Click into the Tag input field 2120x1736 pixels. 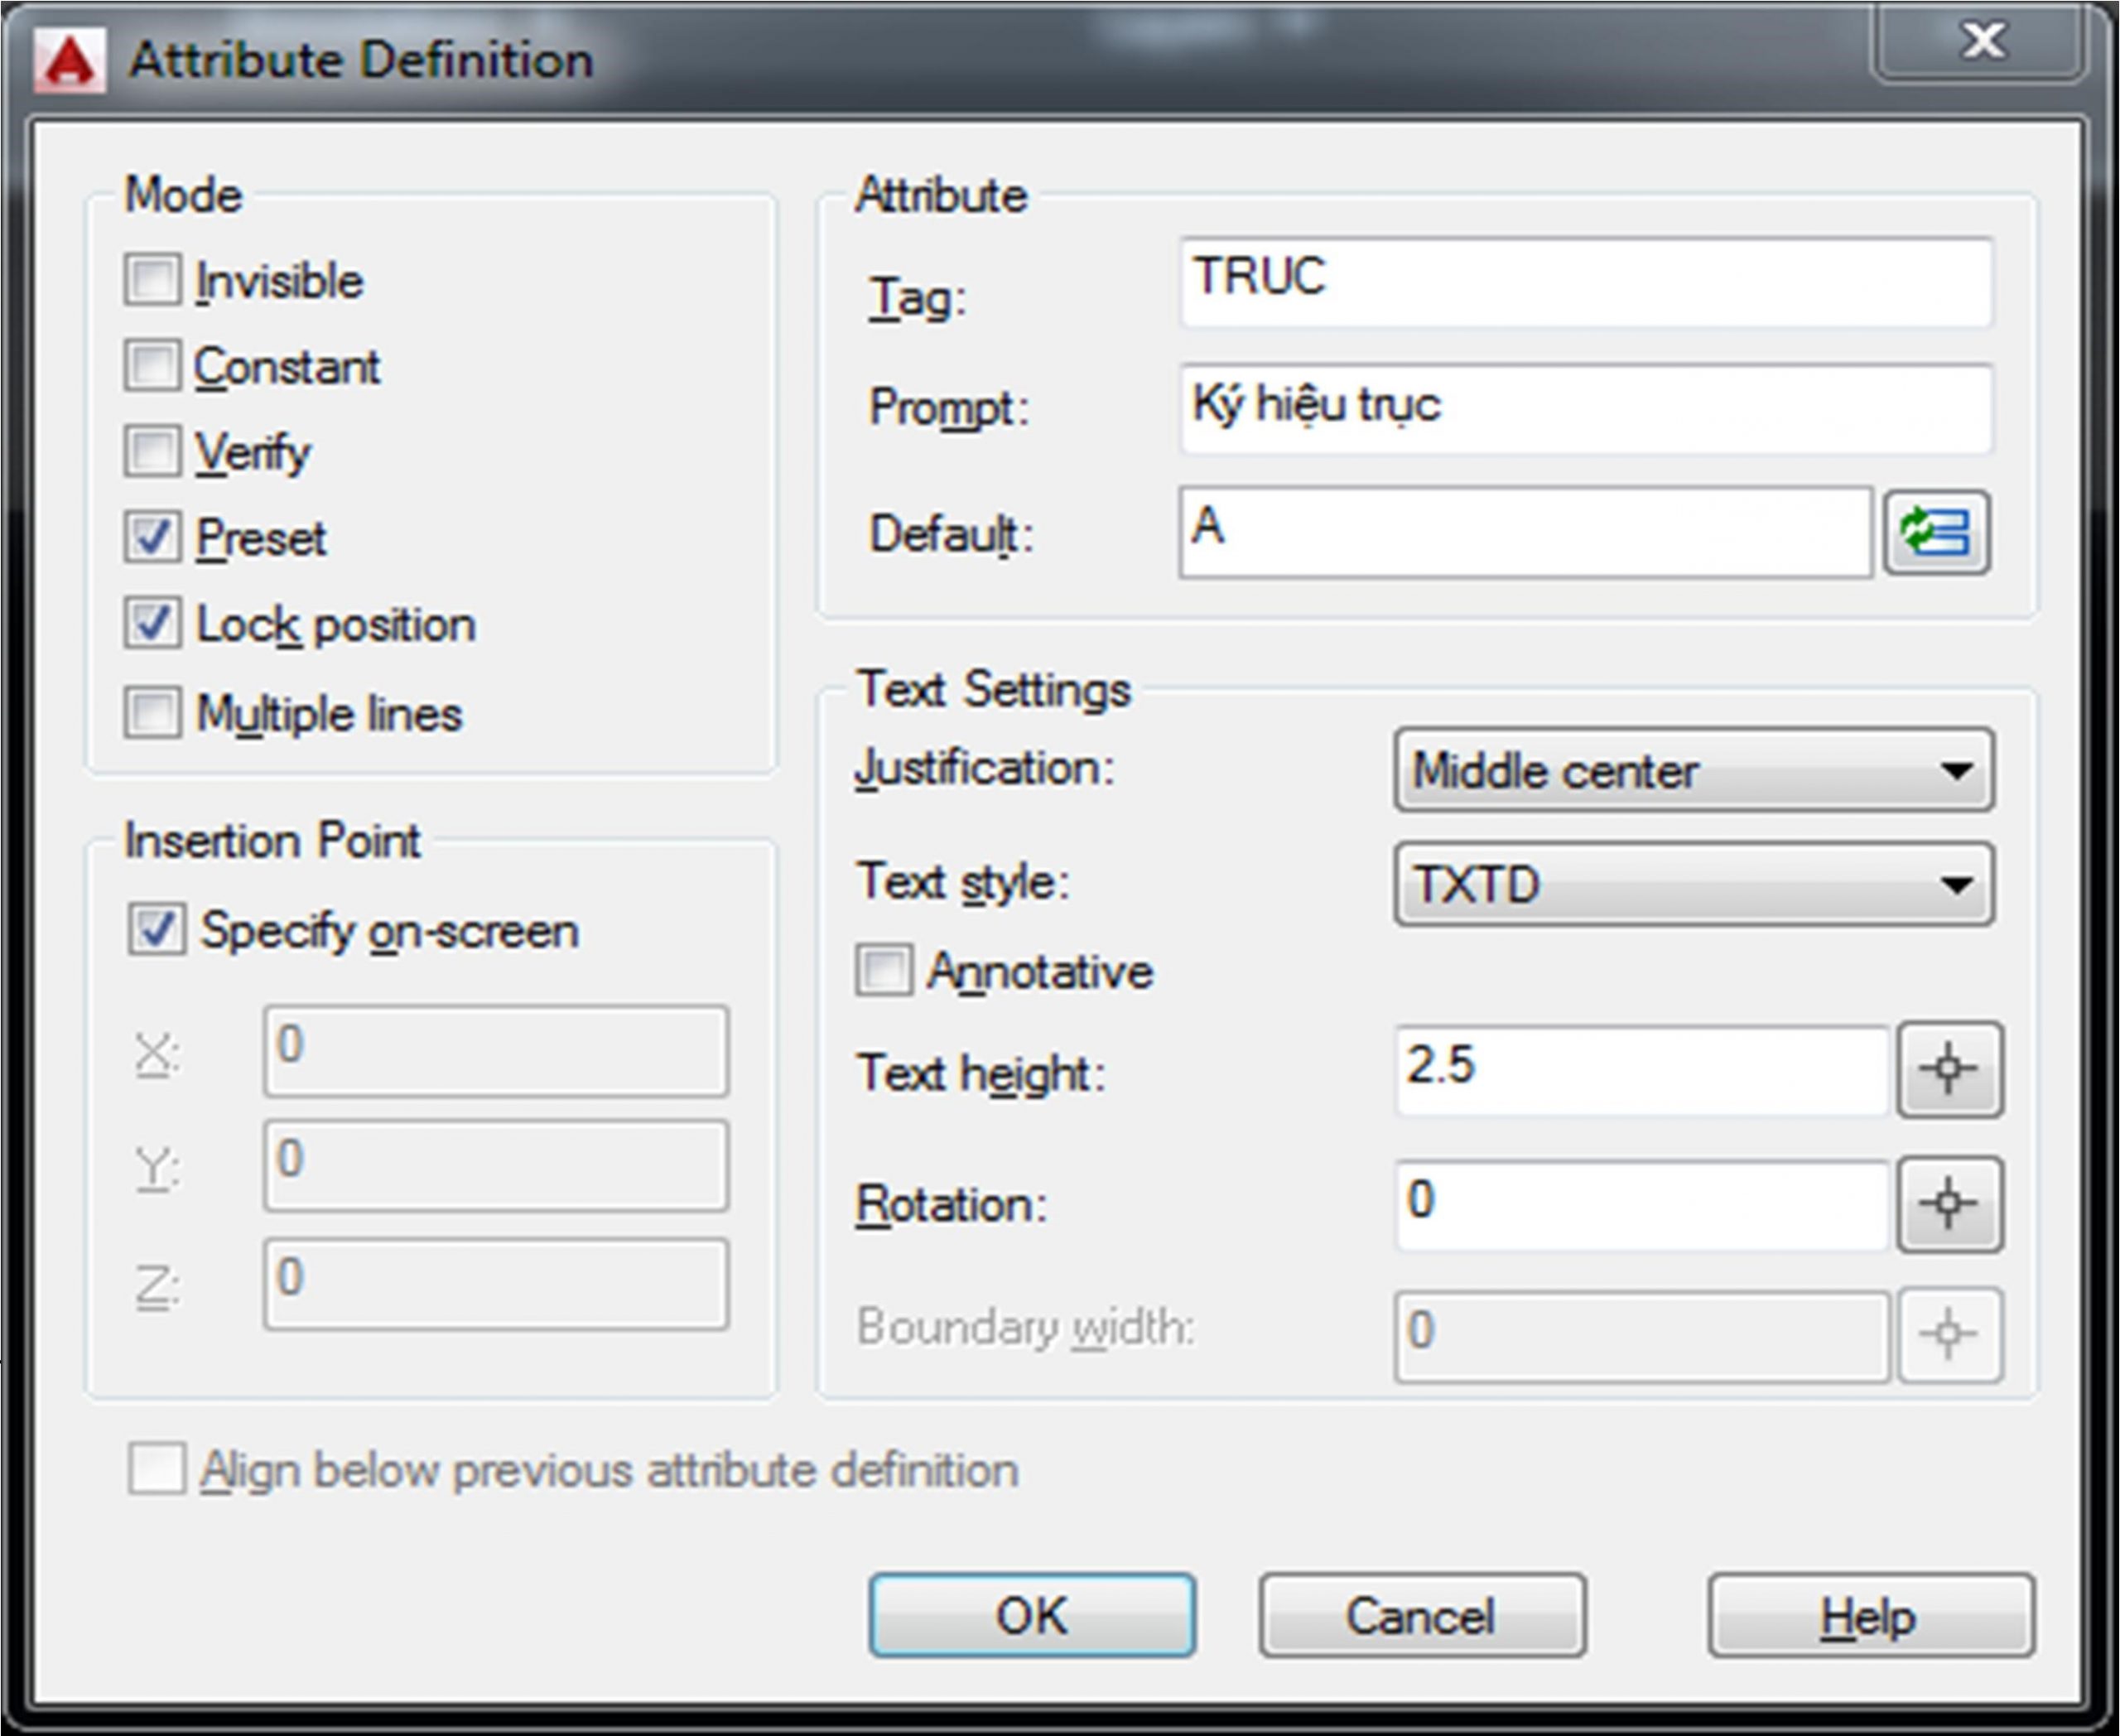[x=1585, y=282]
